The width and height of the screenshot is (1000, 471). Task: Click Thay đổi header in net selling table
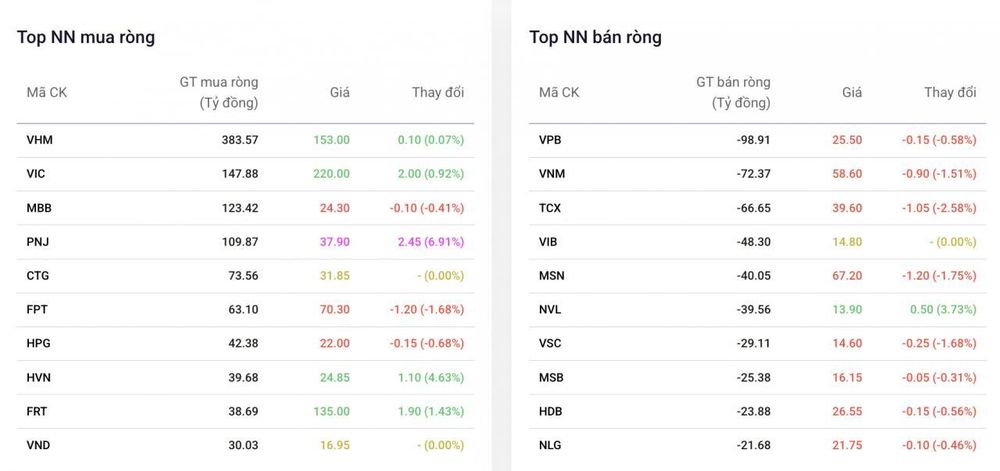click(950, 92)
